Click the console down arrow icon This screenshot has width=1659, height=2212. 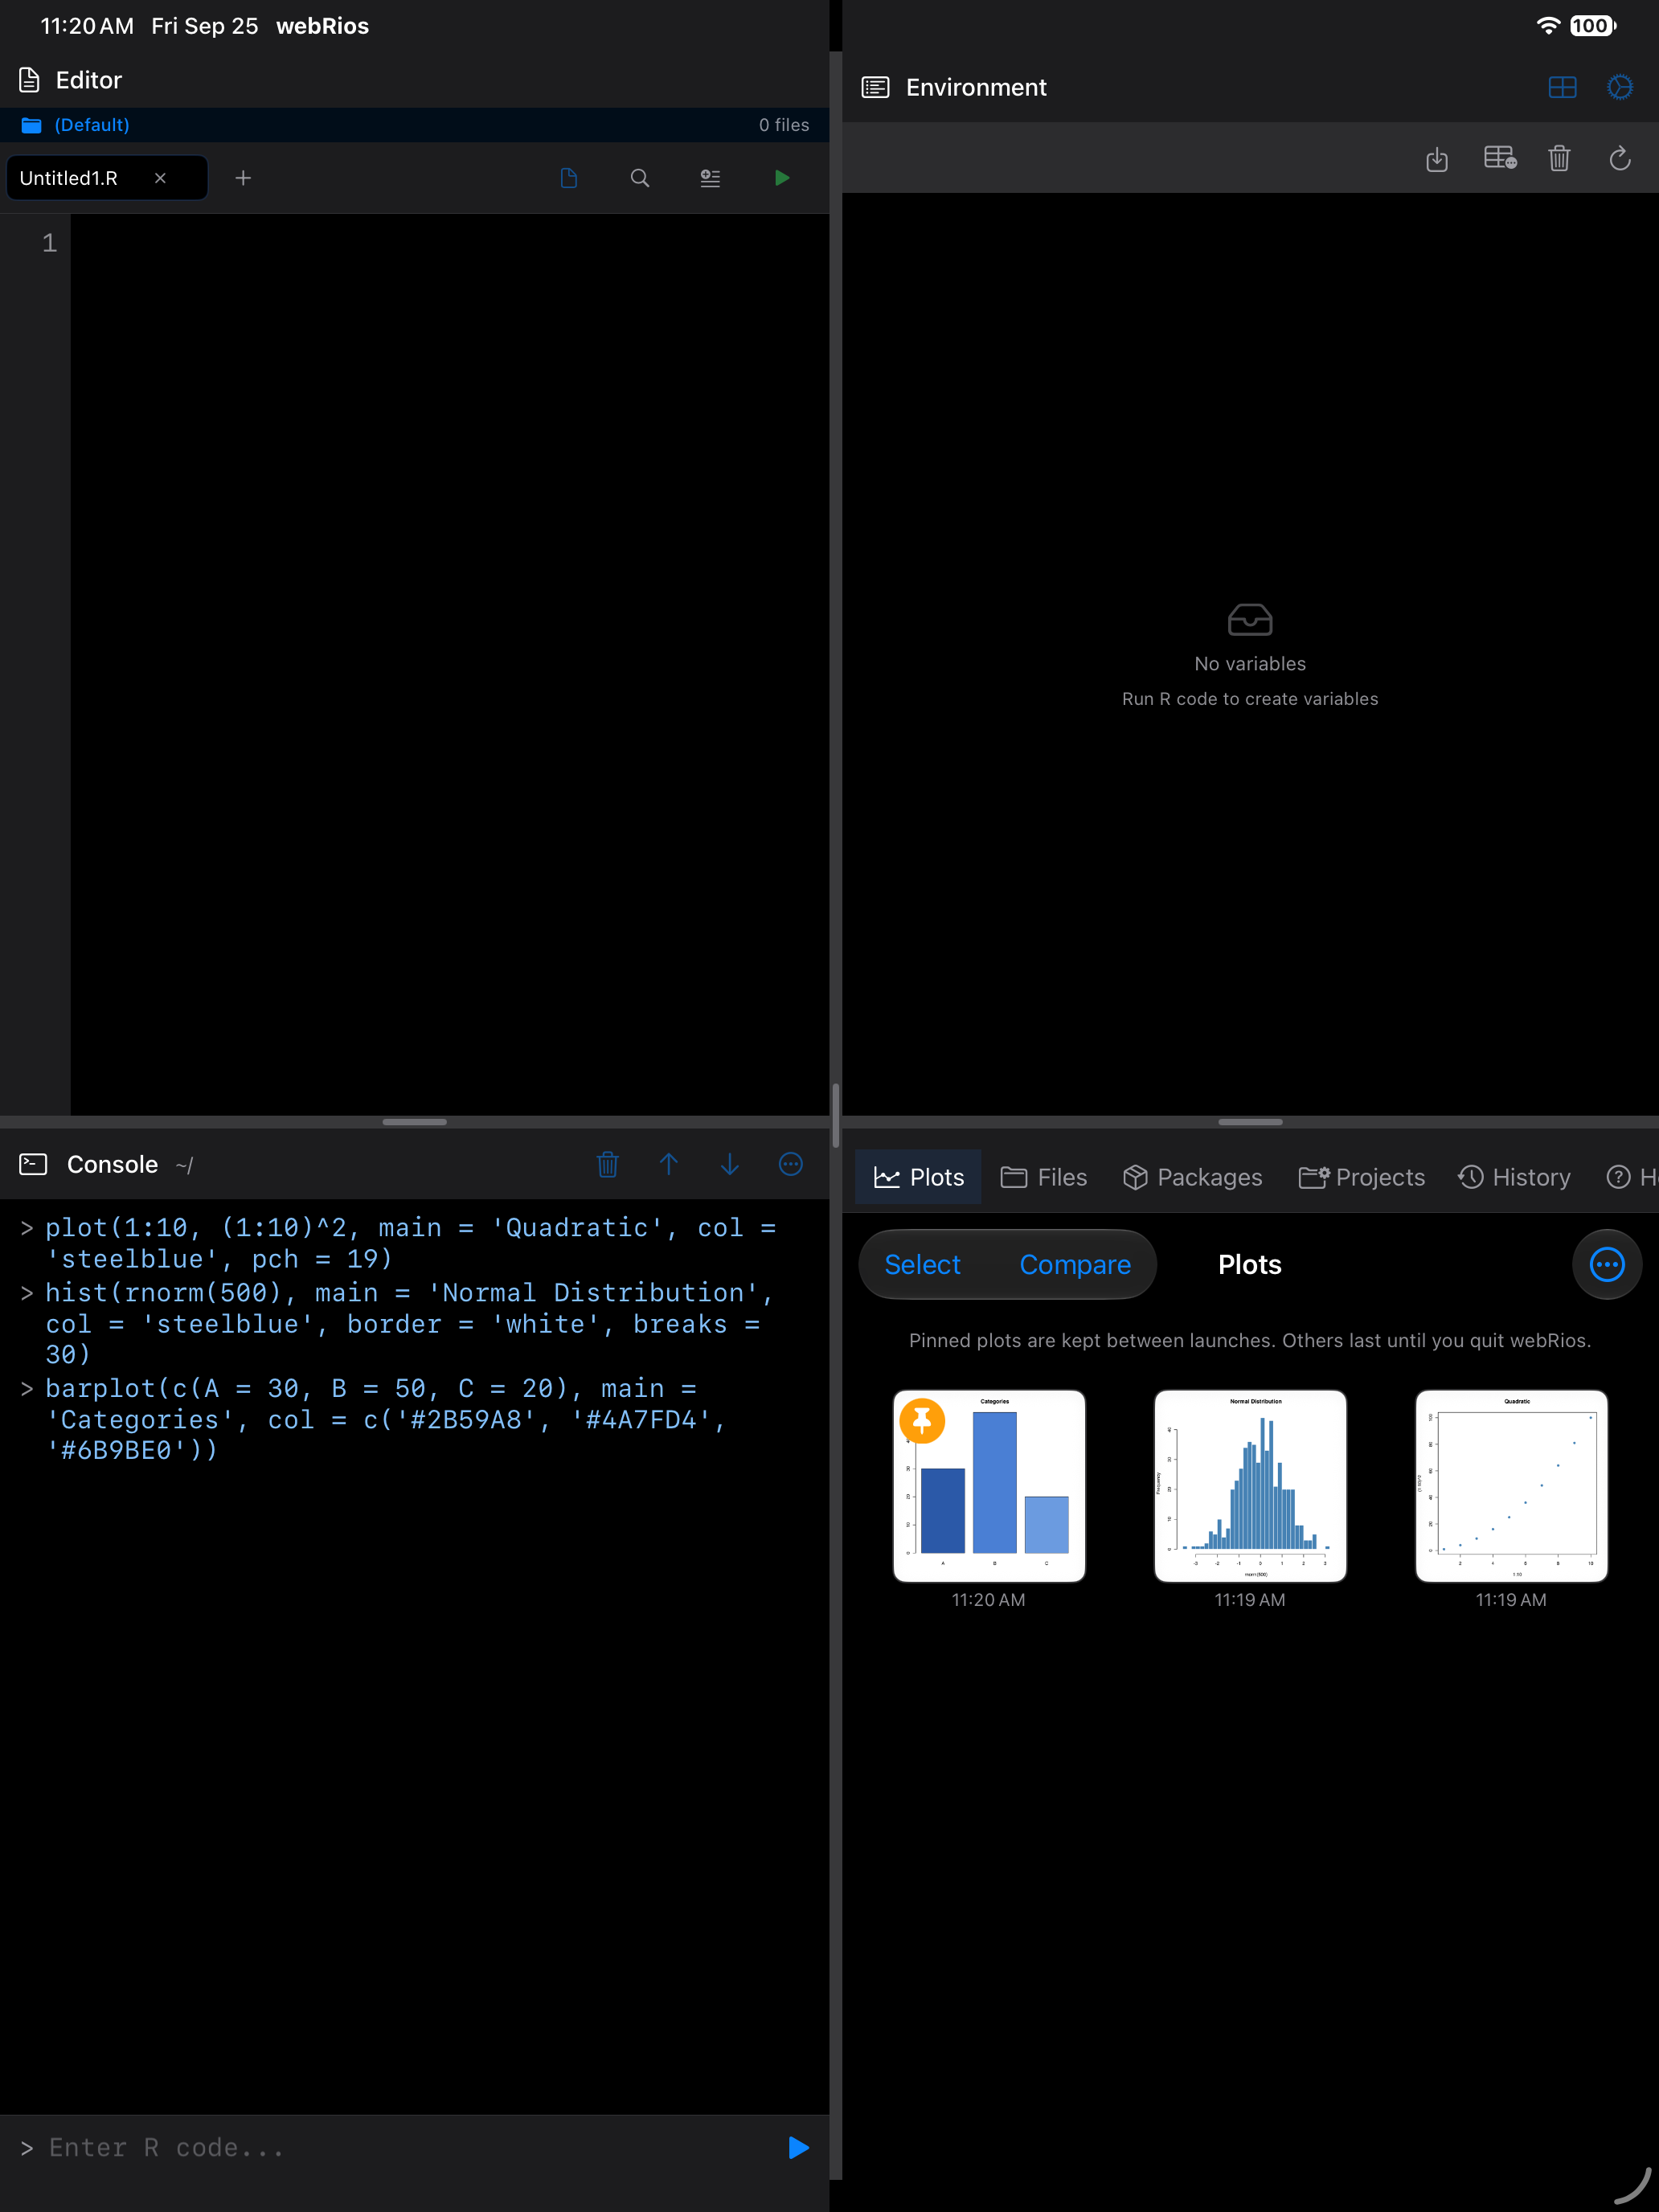pyautogui.click(x=730, y=1164)
